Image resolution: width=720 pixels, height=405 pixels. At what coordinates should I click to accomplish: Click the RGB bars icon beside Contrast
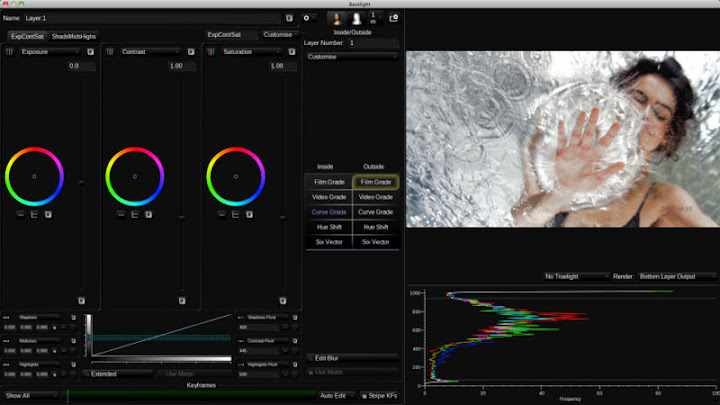[110, 52]
